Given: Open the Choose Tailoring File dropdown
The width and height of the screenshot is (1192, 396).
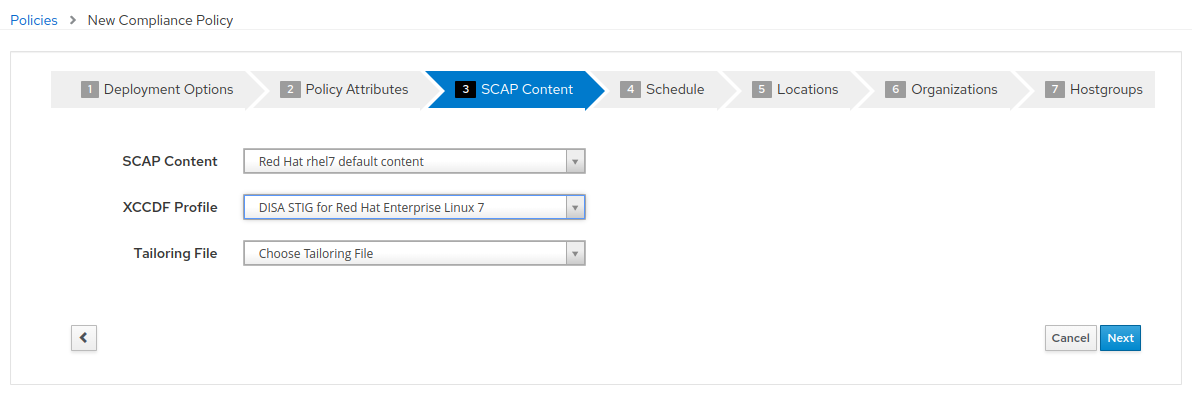Looking at the screenshot, I should point(414,253).
